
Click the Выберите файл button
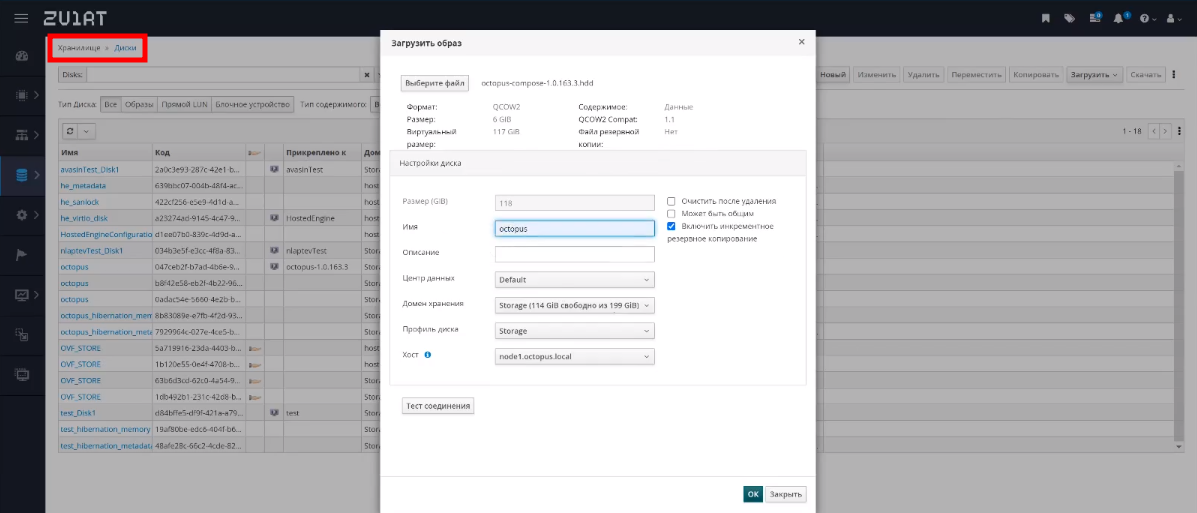click(x=434, y=82)
